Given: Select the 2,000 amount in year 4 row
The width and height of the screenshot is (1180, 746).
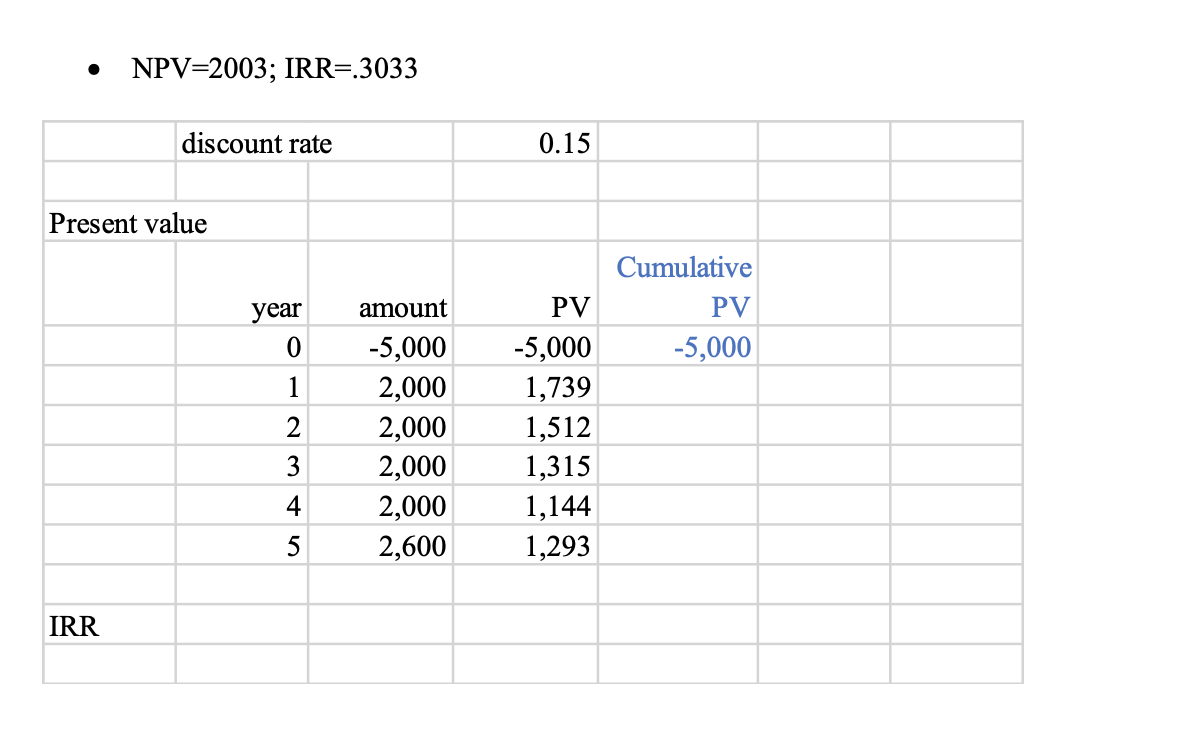Looking at the screenshot, I should coord(380,505).
